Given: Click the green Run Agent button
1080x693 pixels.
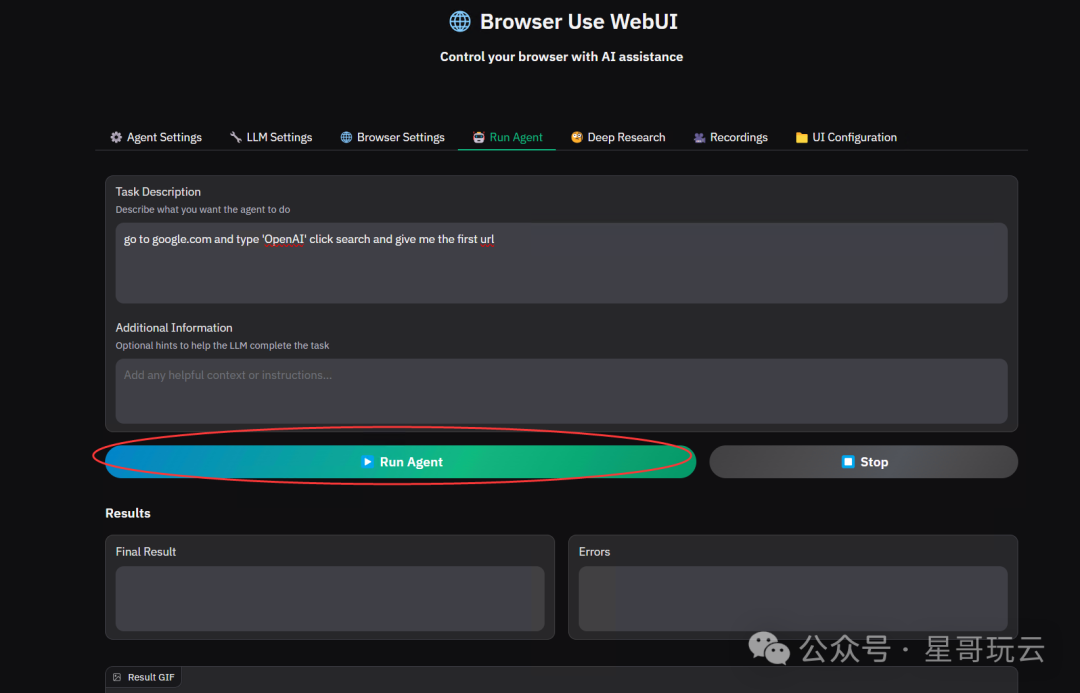Looking at the screenshot, I should click(400, 462).
